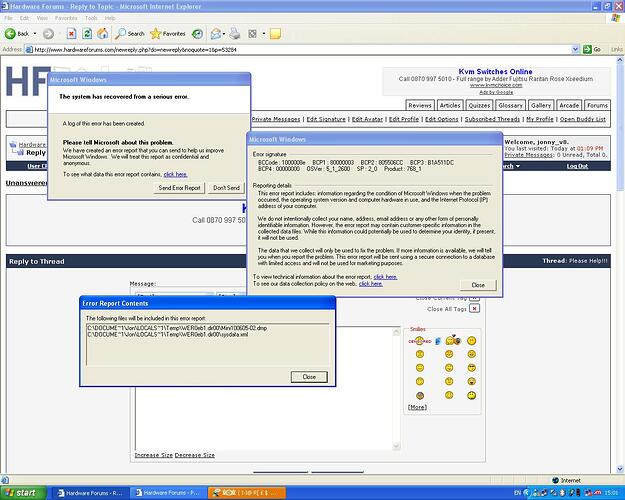
Task: Open the Favorites menu
Action: coord(66,18)
